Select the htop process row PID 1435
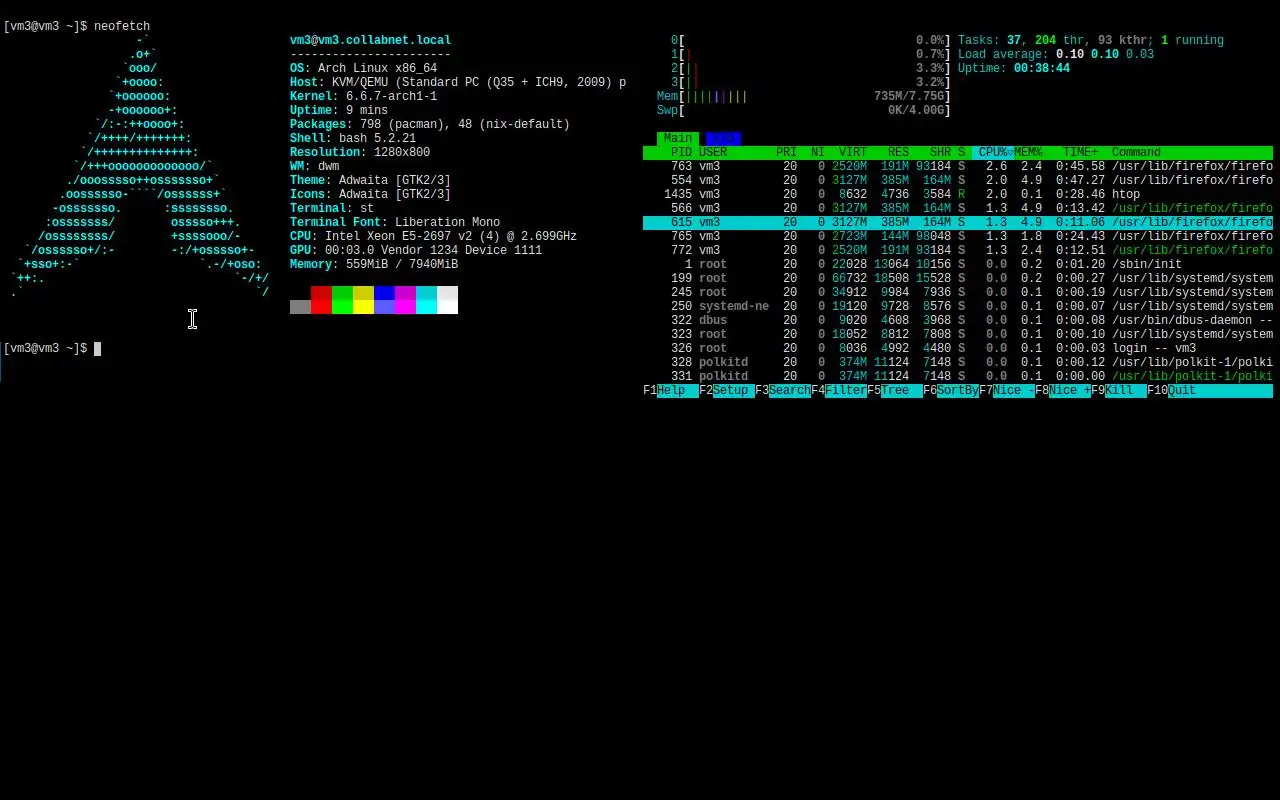 click(958, 194)
